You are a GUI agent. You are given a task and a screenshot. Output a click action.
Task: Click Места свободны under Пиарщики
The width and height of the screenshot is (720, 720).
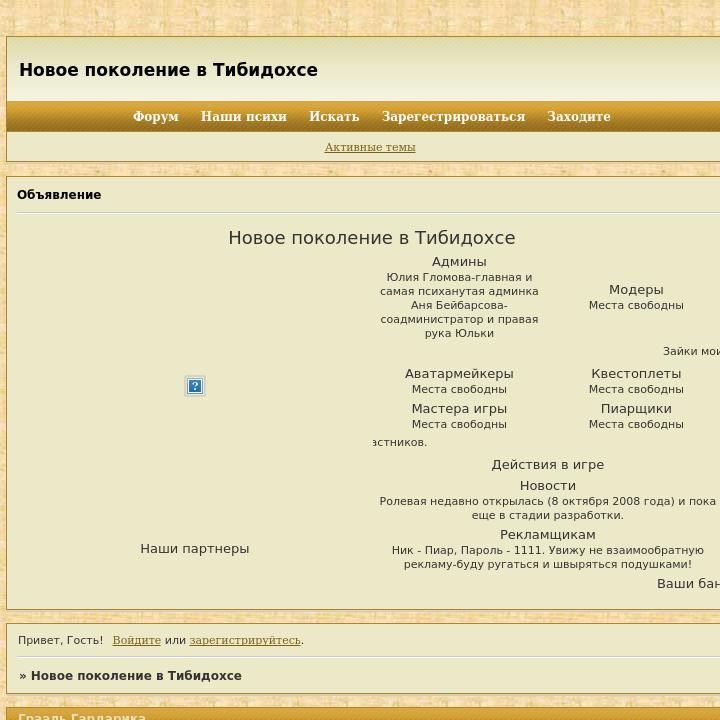(636, 424)
